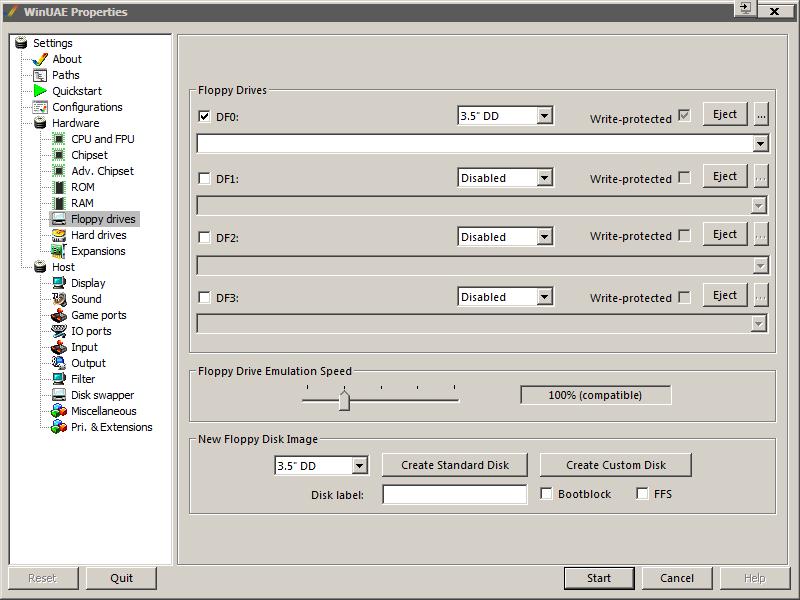Browse for DF0 disk image
The image size is (800, 600).
click(x=761, y=114)
